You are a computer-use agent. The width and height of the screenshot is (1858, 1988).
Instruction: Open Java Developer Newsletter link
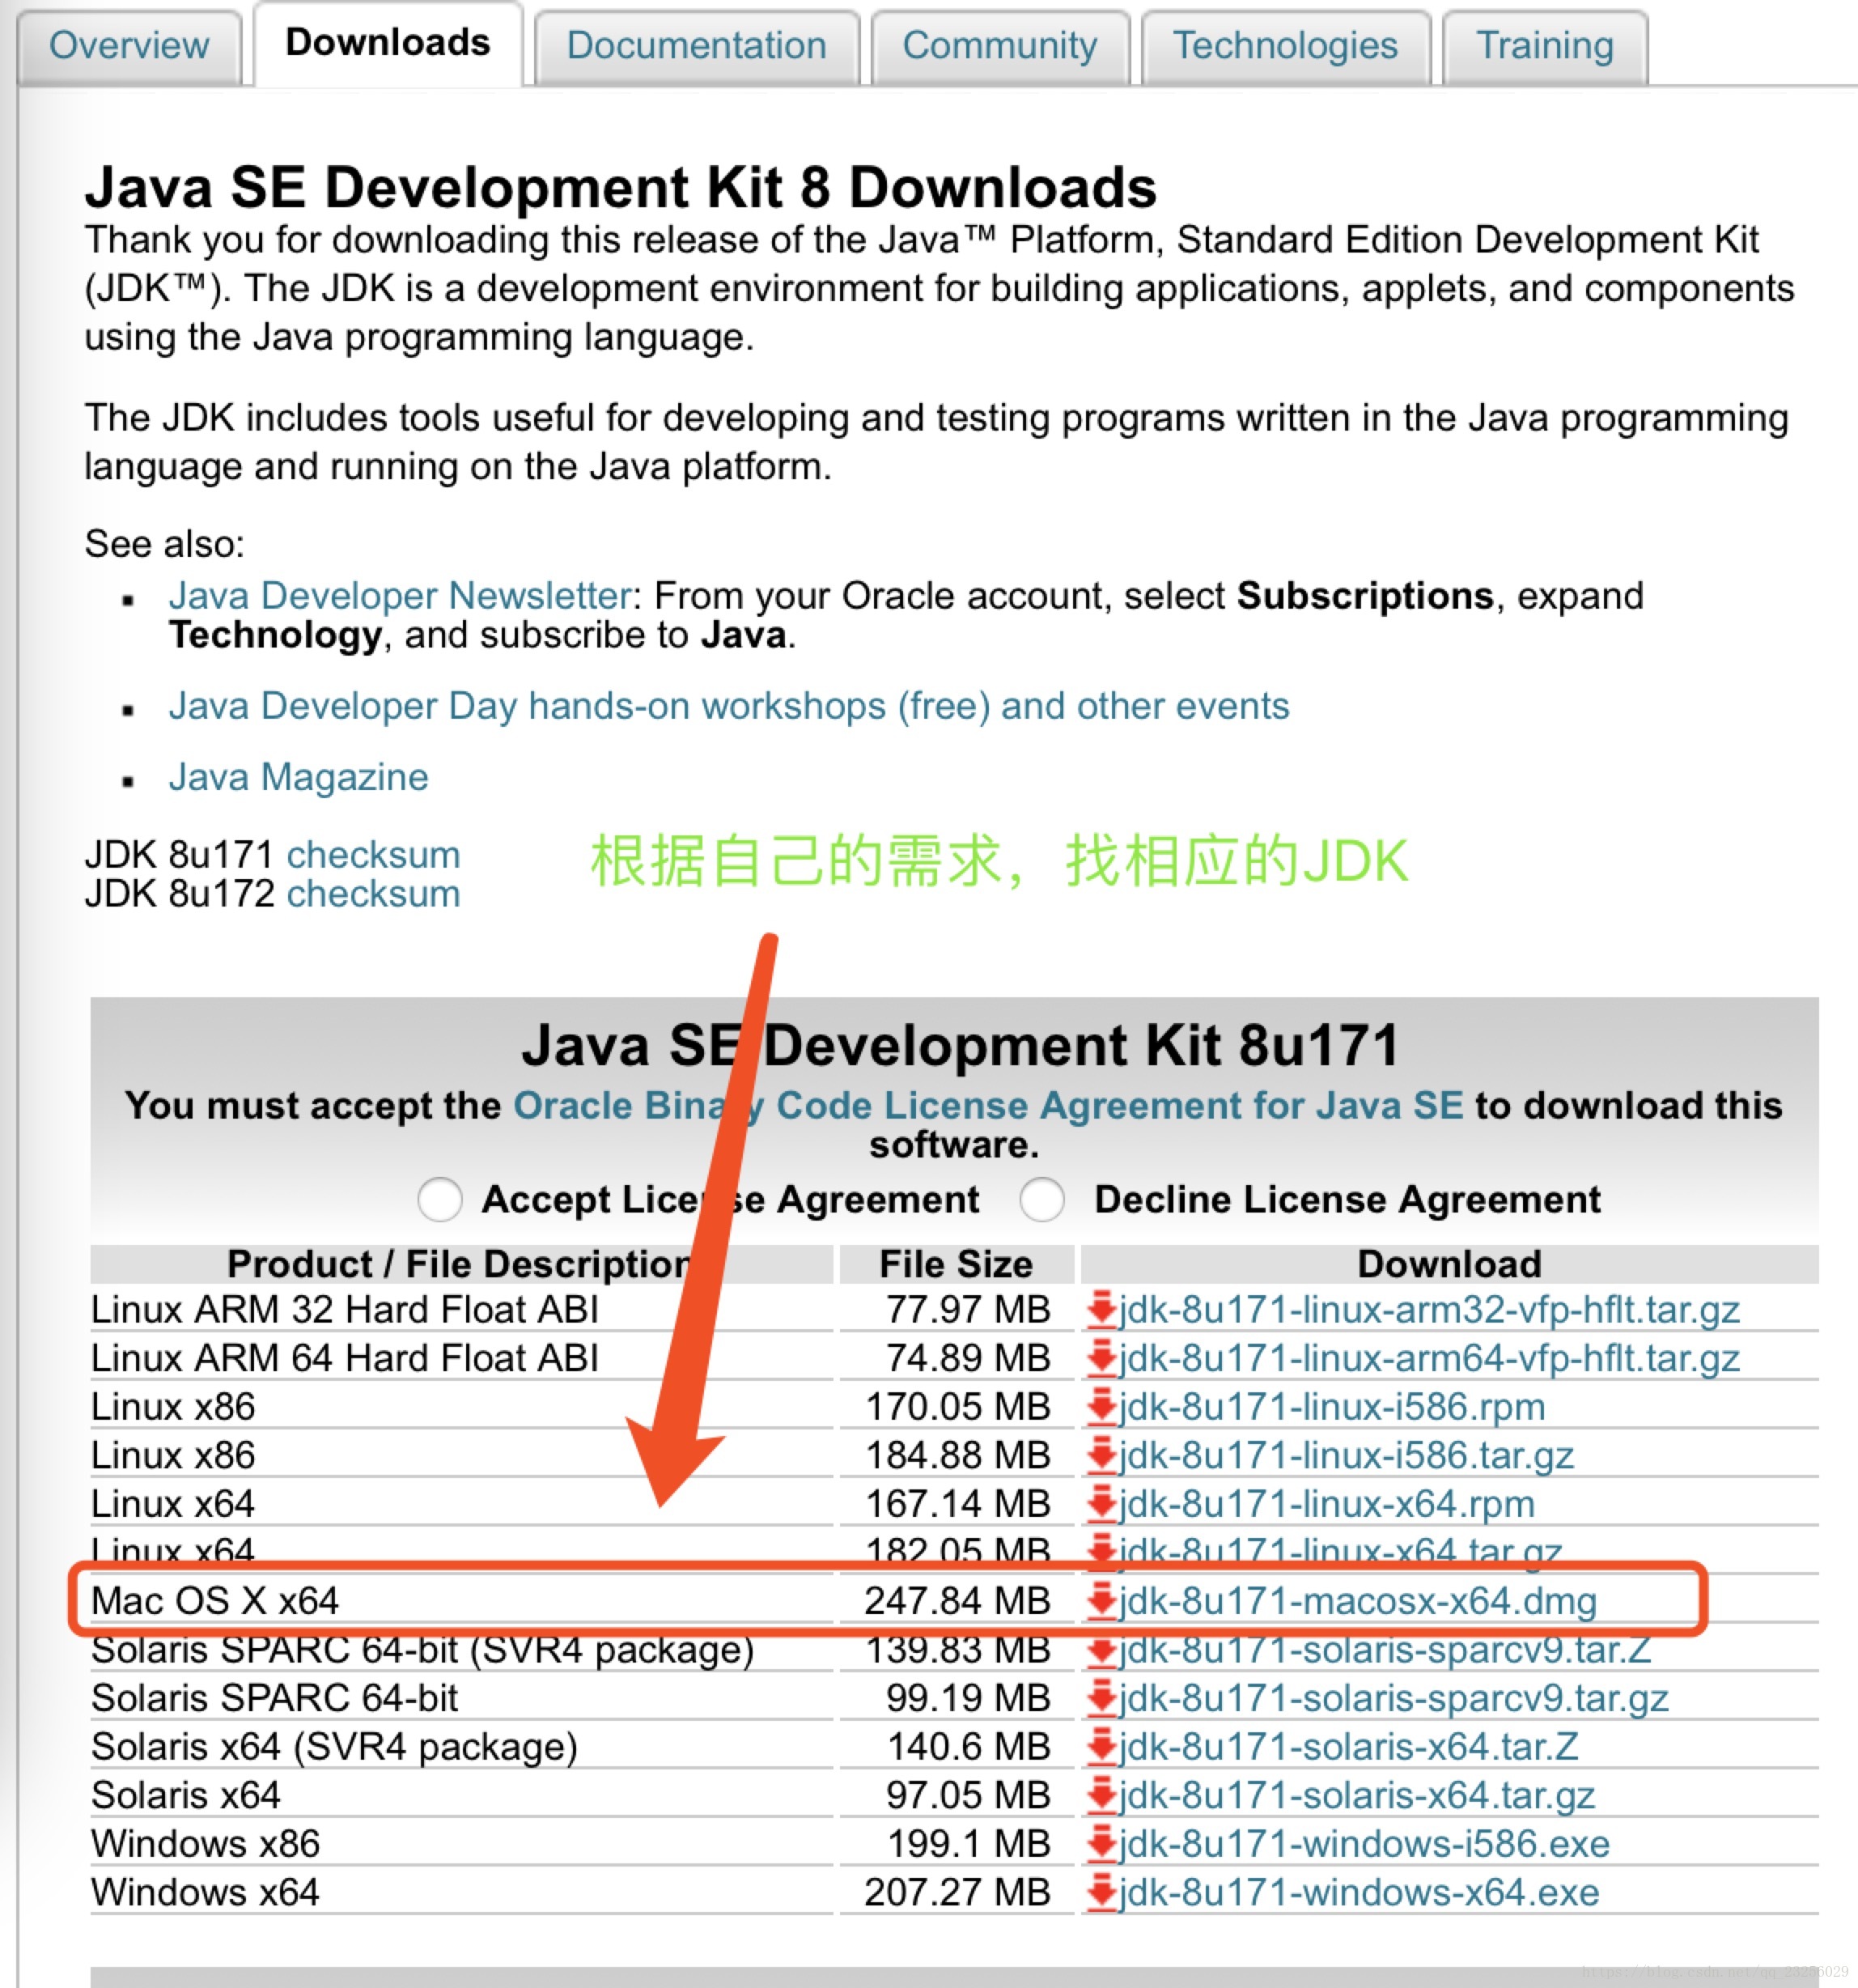(x=400, y=596)
